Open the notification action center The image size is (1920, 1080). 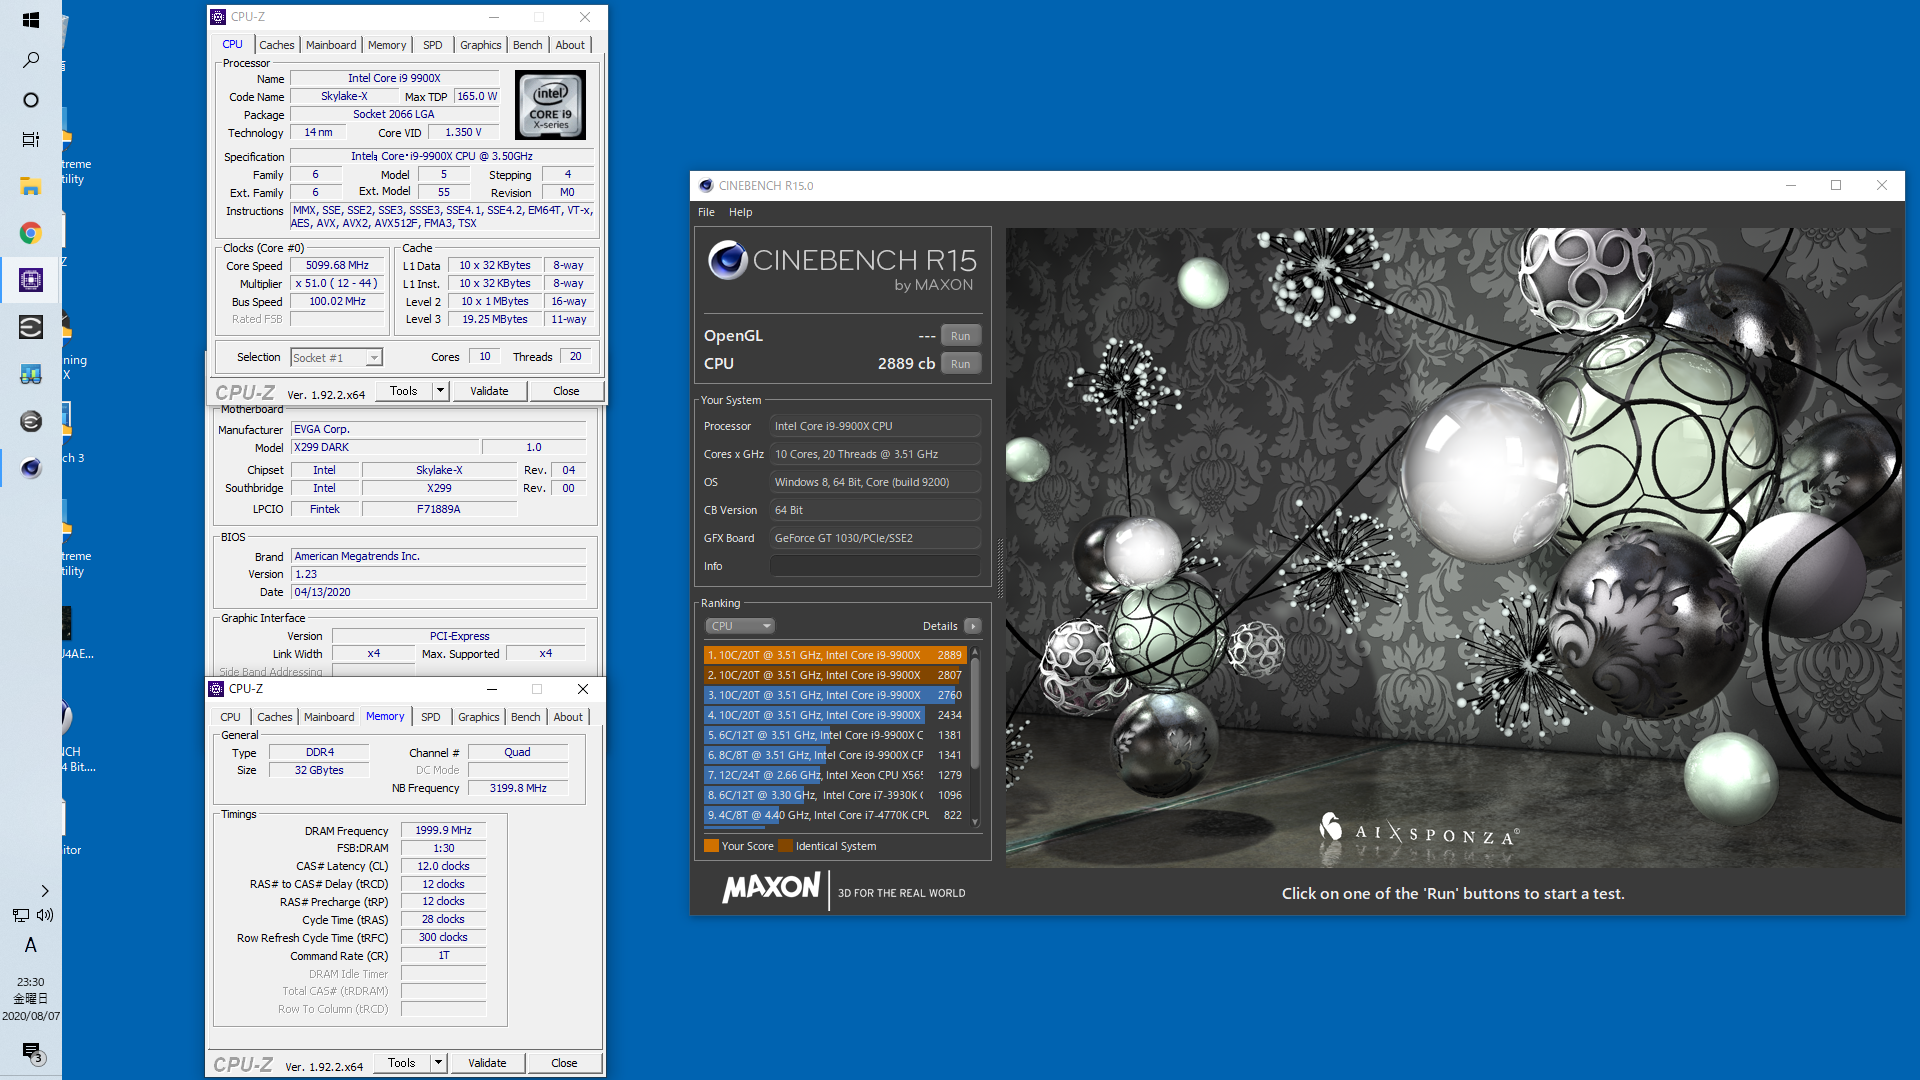[31, 1052]
